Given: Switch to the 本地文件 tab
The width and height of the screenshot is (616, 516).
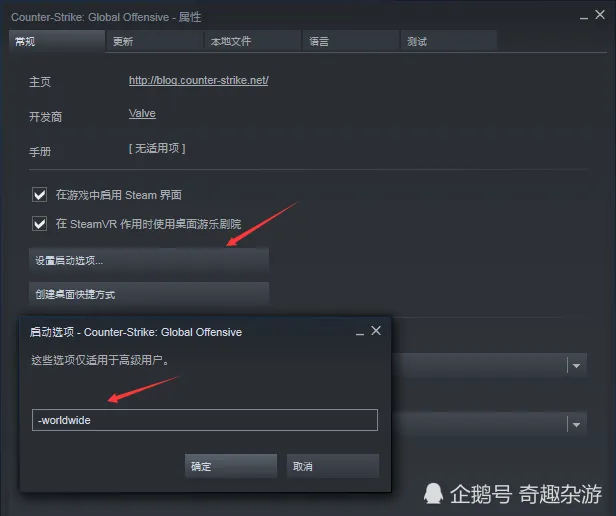Looking at the screenshot, I should click(x=253, y=41).
